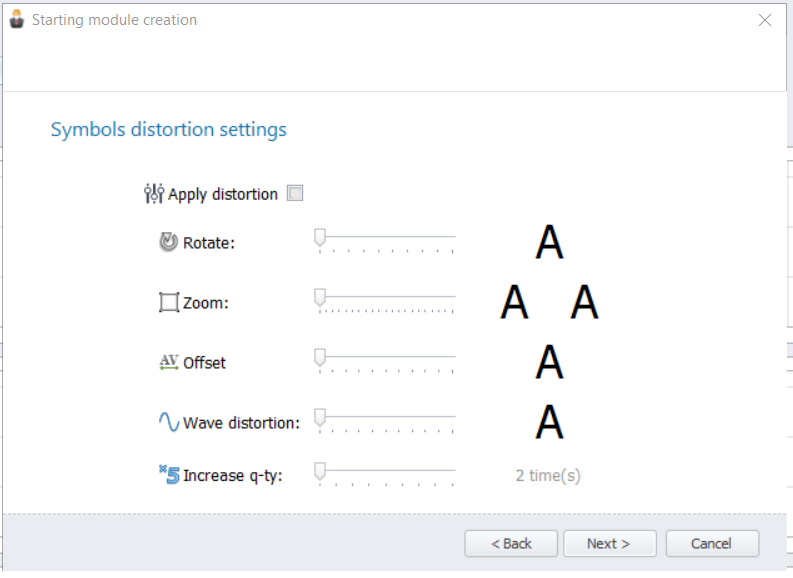
Task: Click the Increase q-ty icon
Action: coord(169,474)
